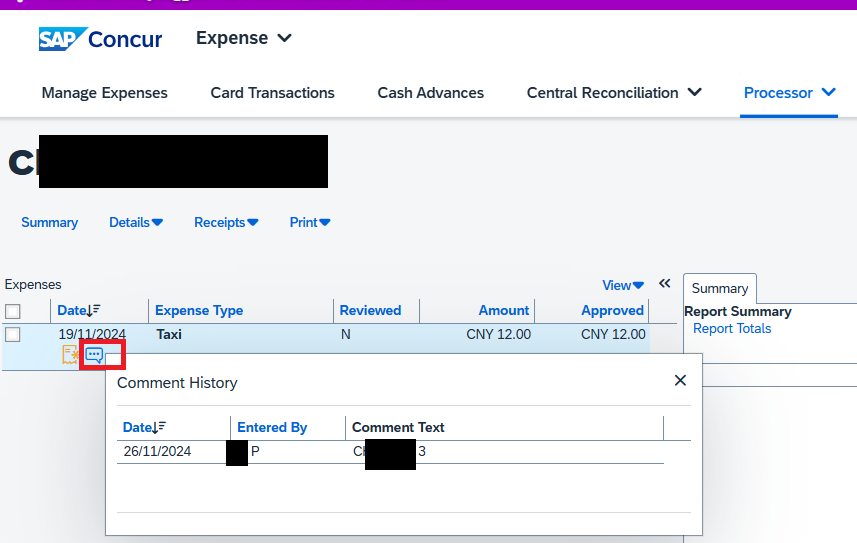Click the comment bubble icon on the Taxi row
This screenshot has width=857, height=543.
pos(94,355)
